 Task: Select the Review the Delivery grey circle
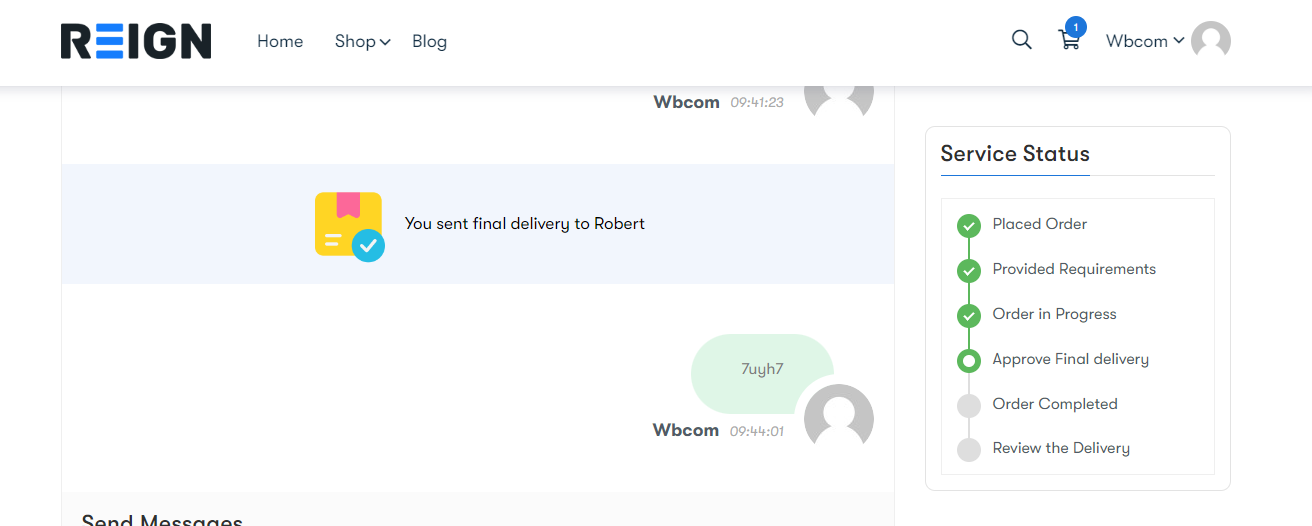point(968,450)
